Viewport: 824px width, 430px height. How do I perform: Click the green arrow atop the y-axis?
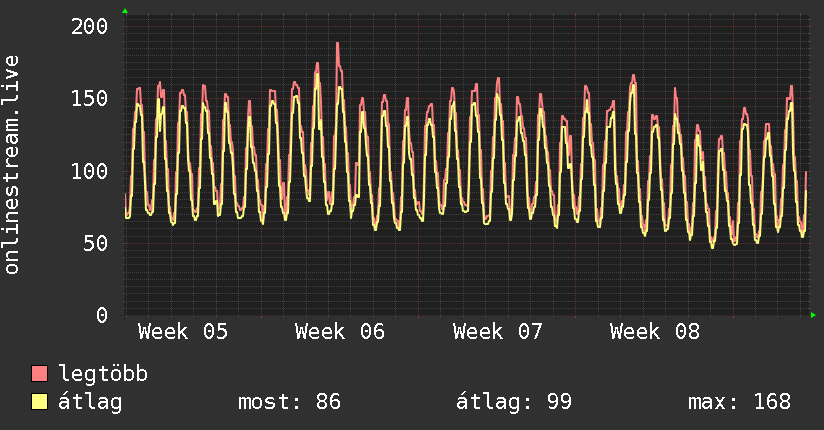125,11
